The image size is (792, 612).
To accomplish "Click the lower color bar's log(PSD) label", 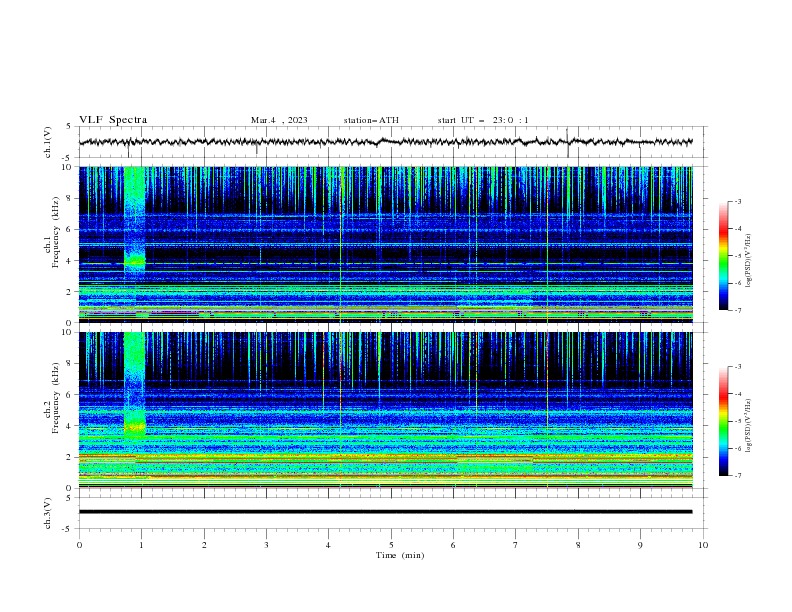I will 748,425.
